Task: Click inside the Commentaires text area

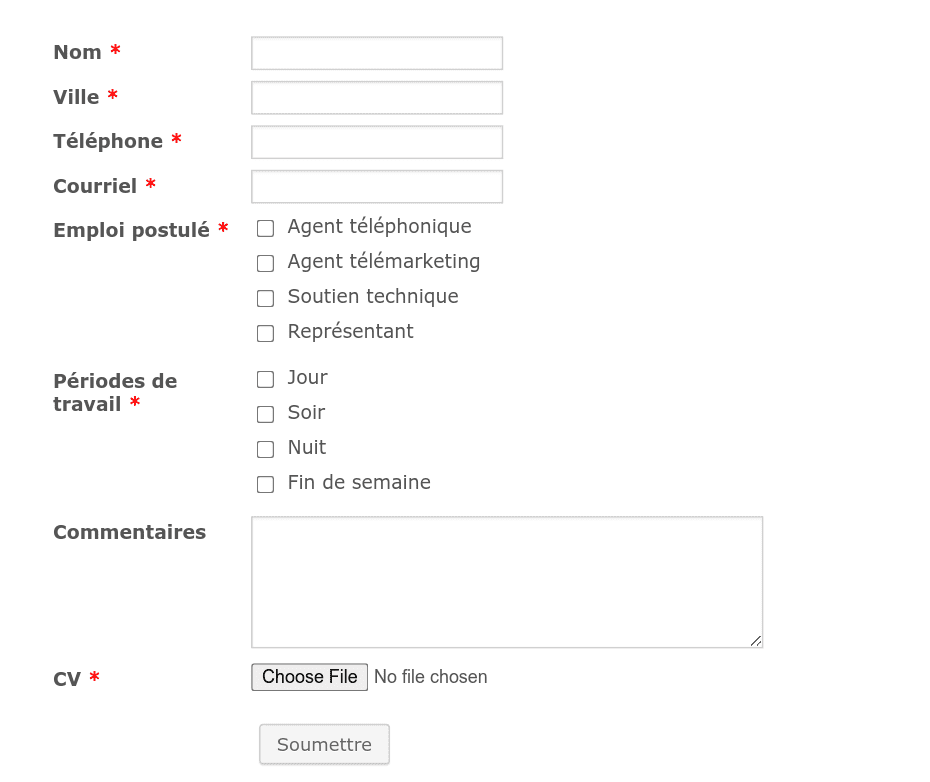Action: [x=507, y=582]
